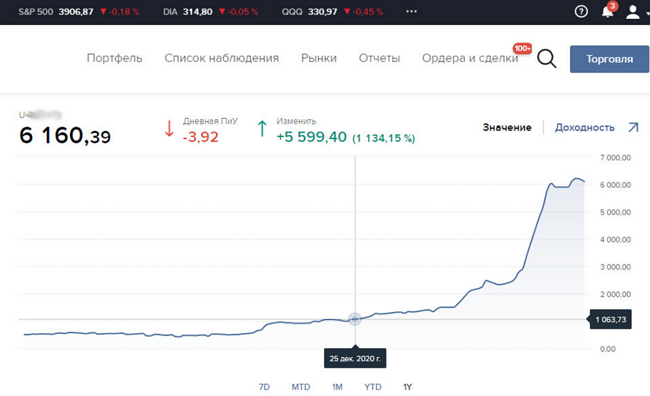Expand more tickers with three dots

pos(411,11)
